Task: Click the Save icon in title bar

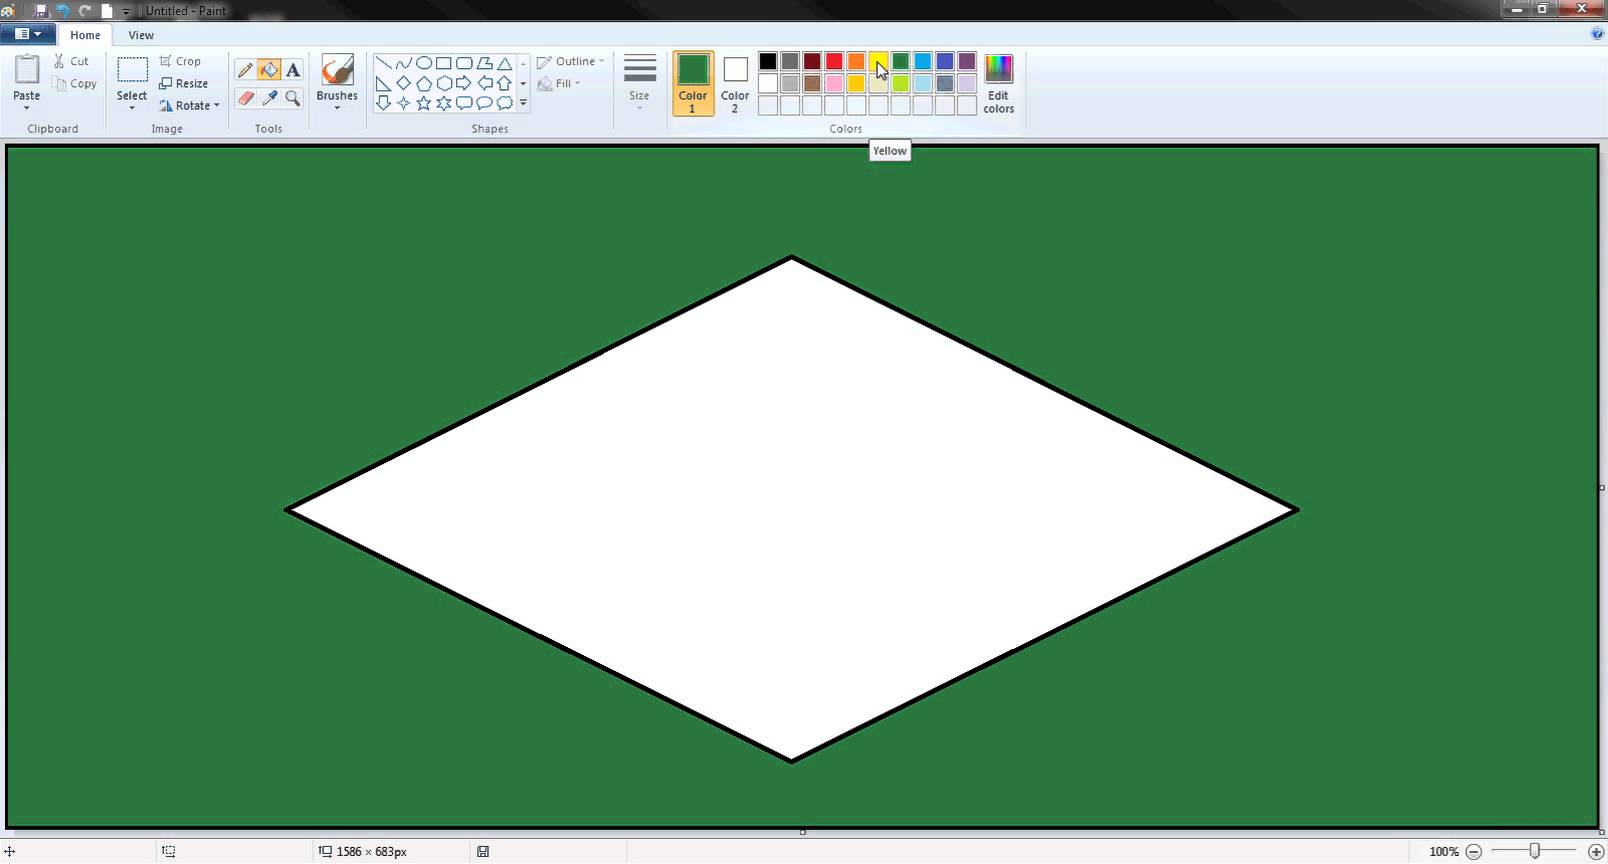Action: 41,11
